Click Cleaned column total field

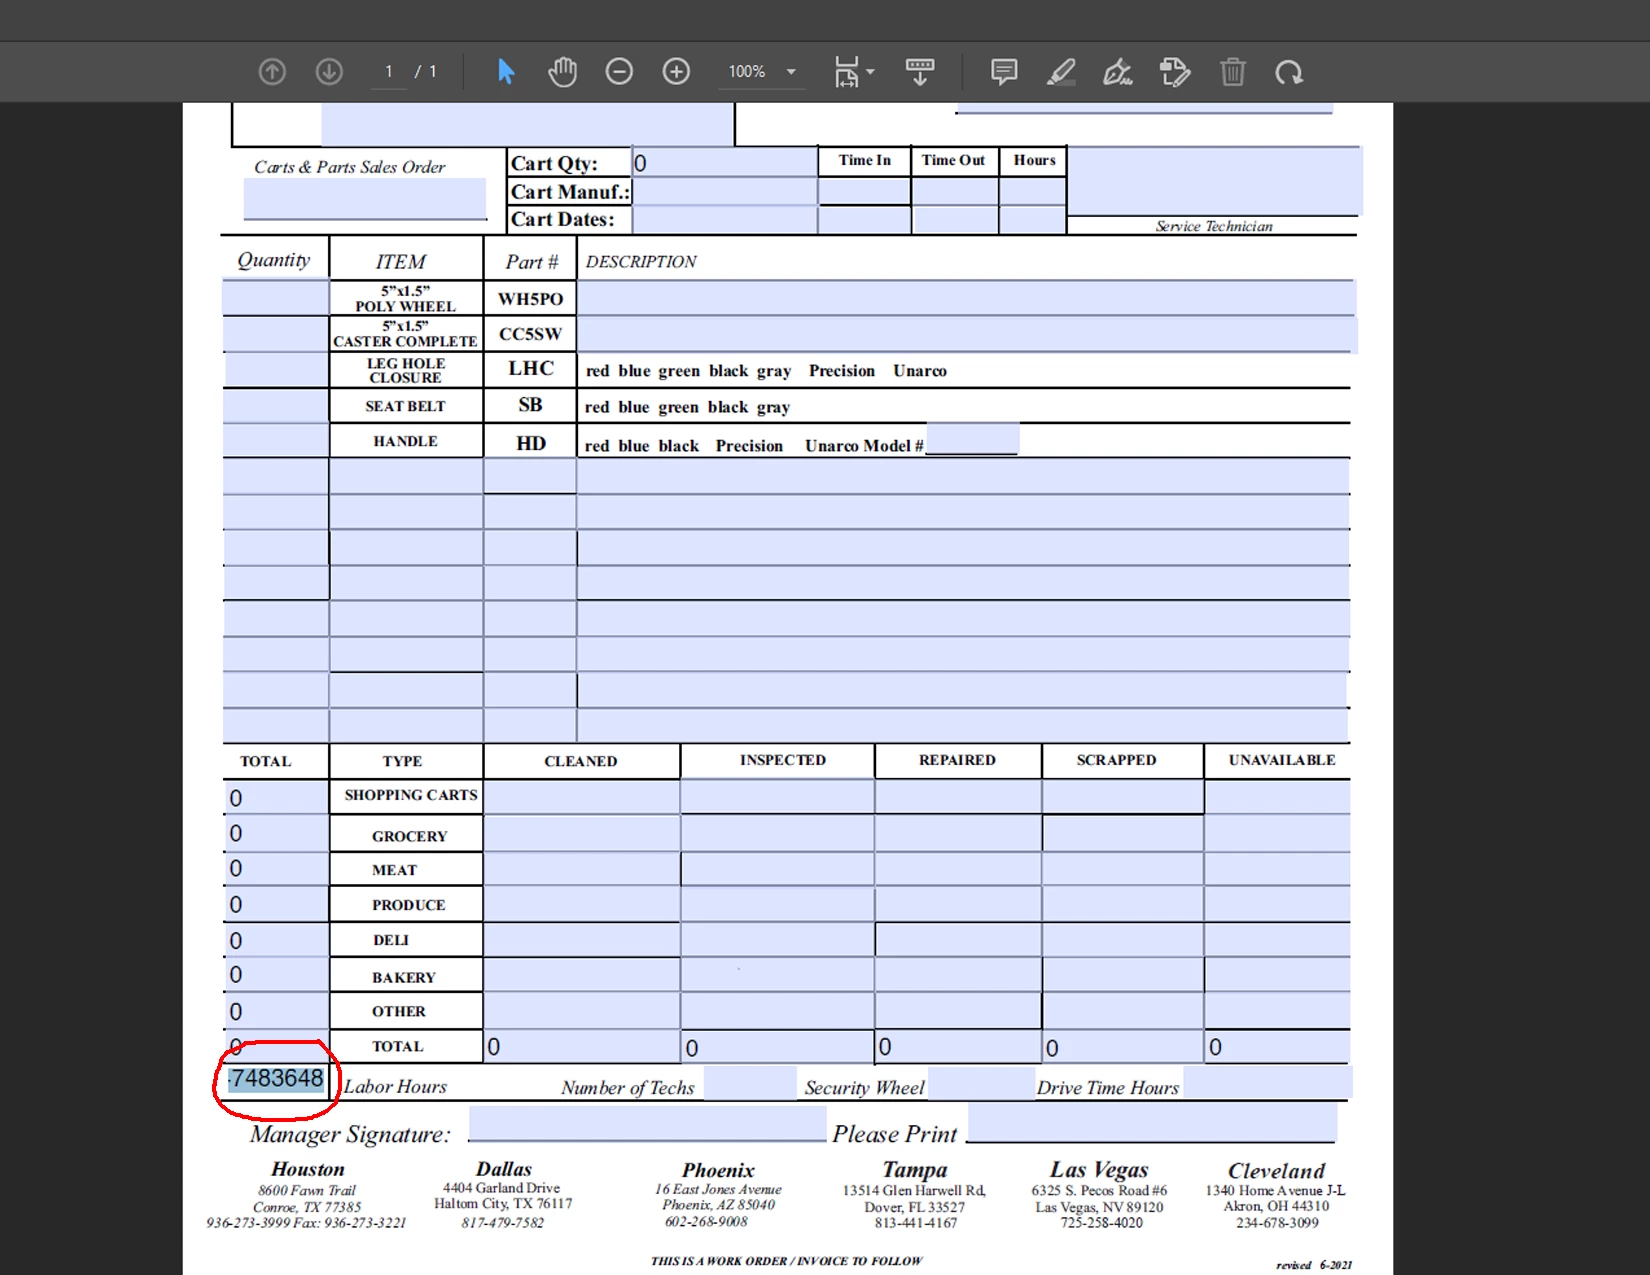click(581, 1046)
